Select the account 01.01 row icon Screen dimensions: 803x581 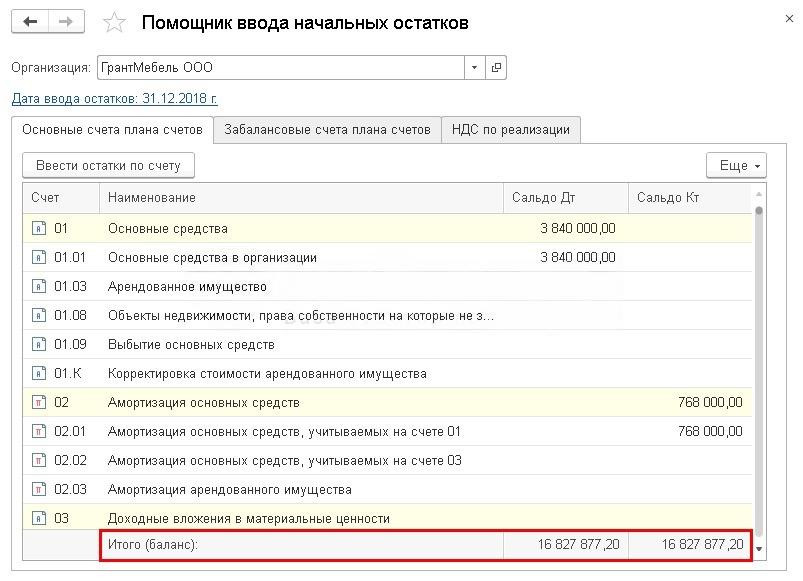[39, 257]
